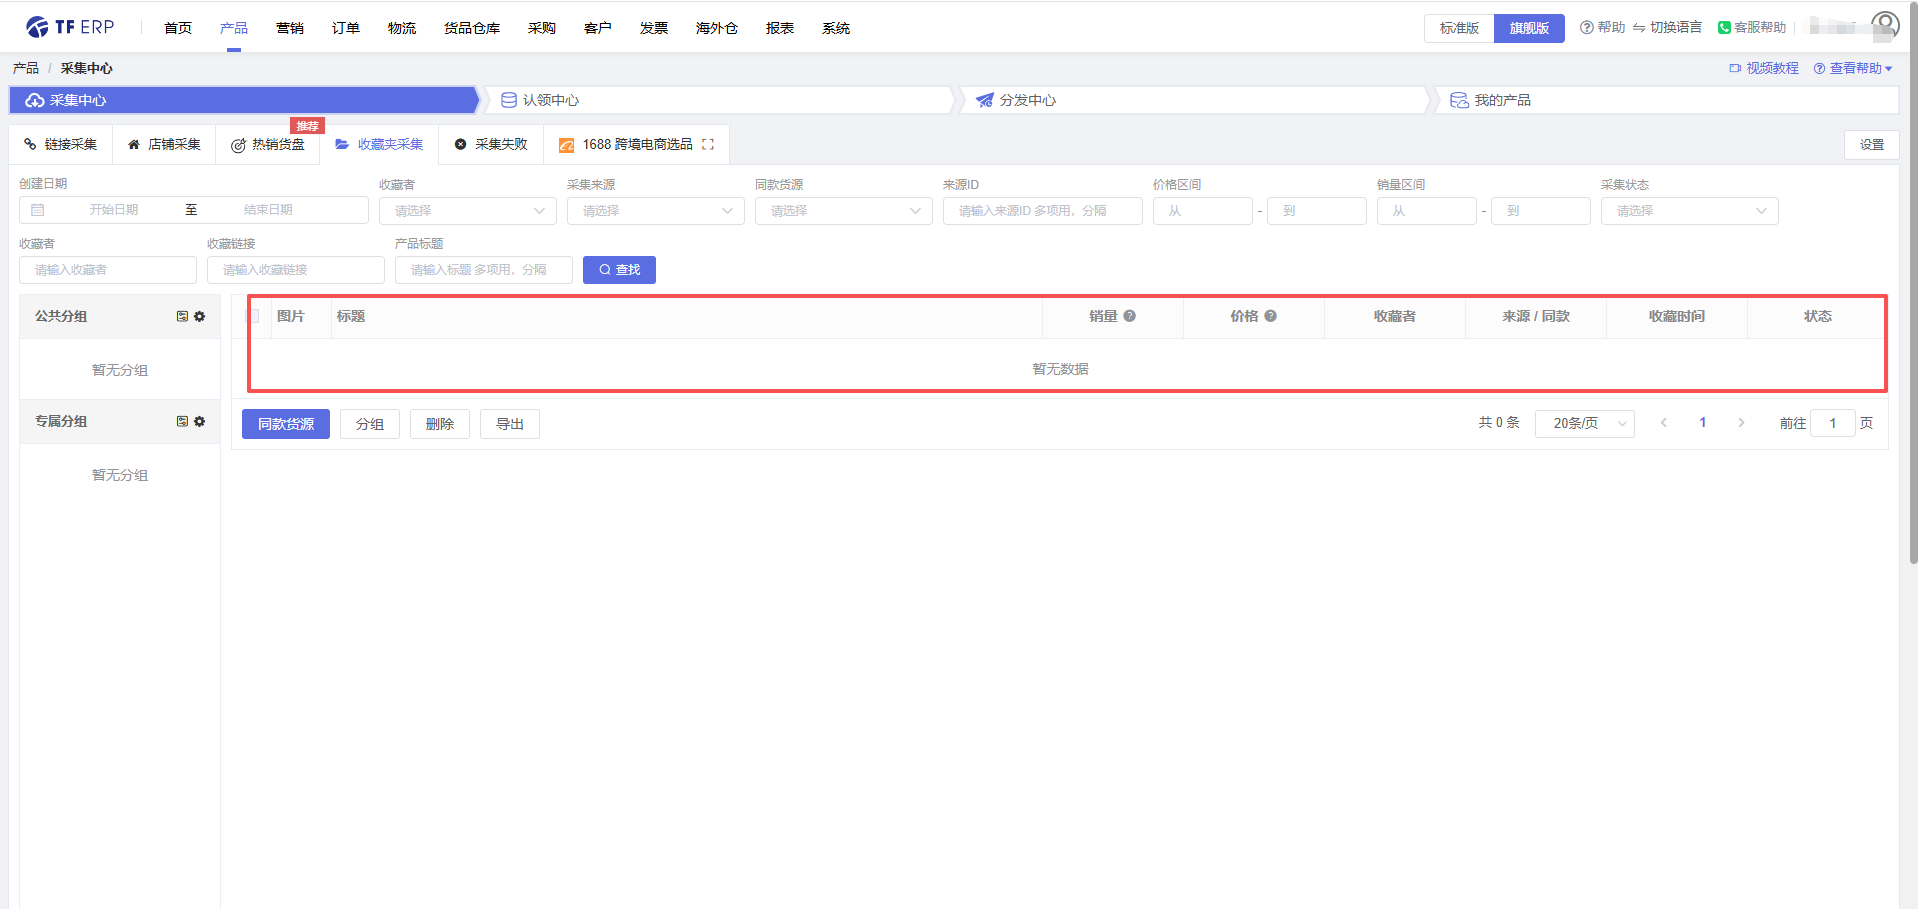Viewport: 1918px width, 909px height.
Task: Click the 查找 search button
Action: click(x=619, y=270)
